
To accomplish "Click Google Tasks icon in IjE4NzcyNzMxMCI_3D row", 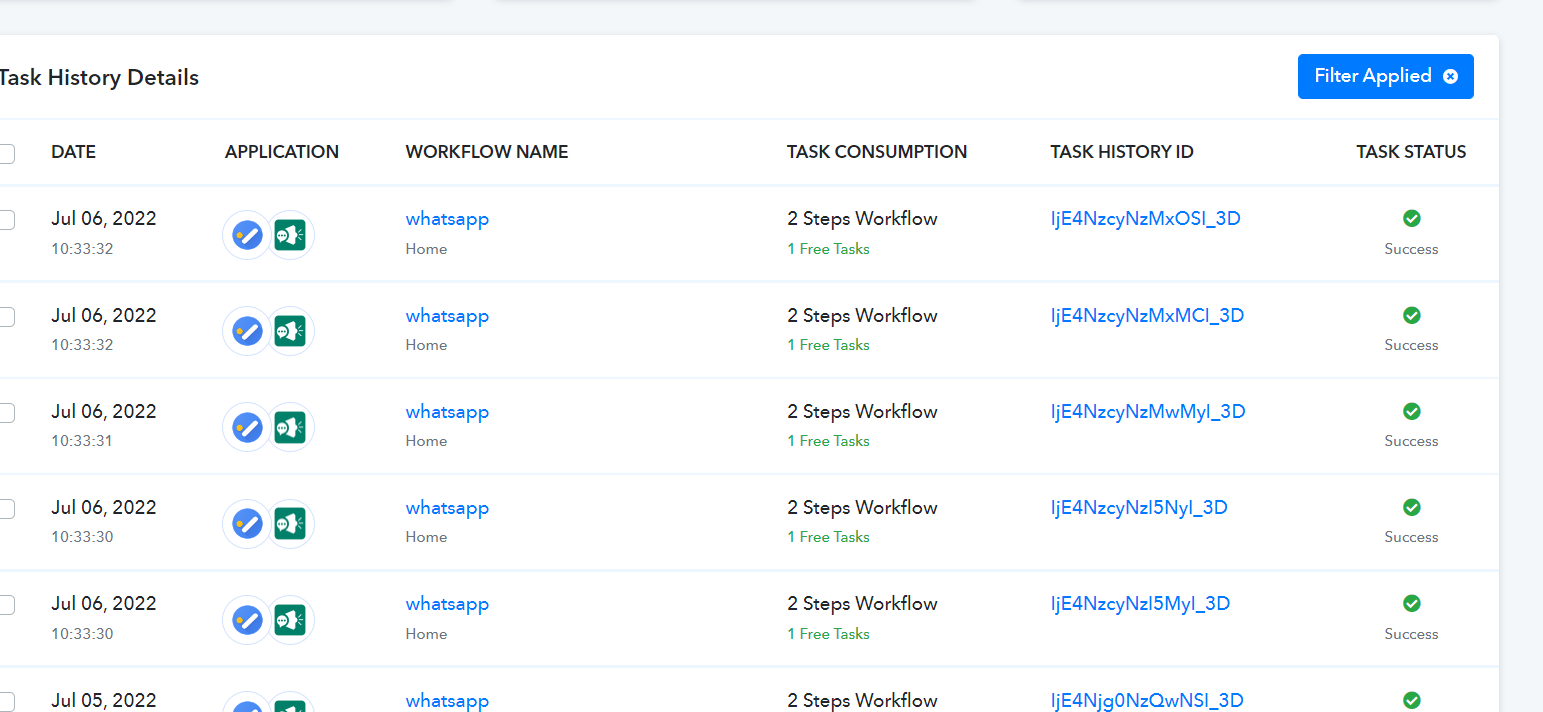I will 246,331.
